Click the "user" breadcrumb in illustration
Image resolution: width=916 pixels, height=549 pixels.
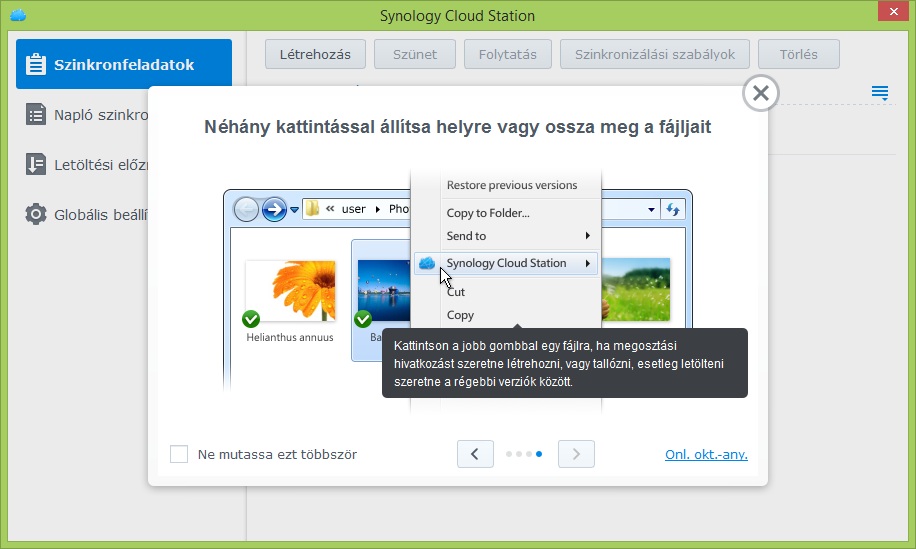tap(353, 209)
